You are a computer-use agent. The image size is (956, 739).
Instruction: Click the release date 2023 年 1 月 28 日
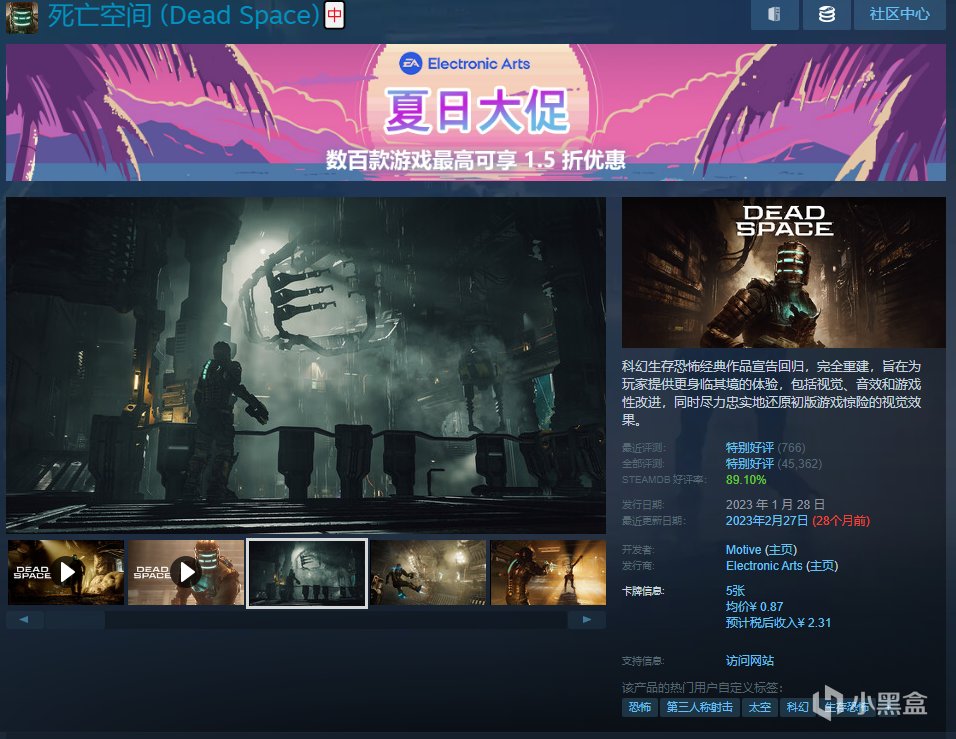(x=775, y=504)
